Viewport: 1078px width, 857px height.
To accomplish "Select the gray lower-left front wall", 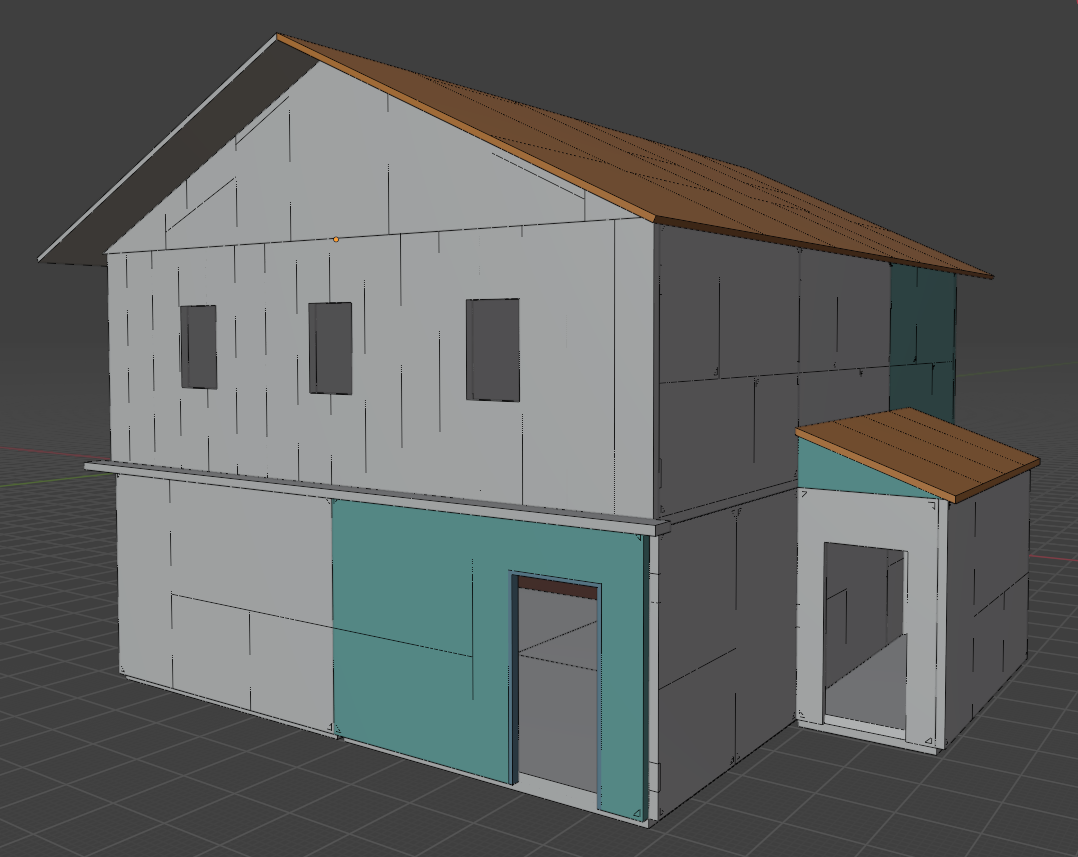I will pyautogui.click(x=225, y=600).
